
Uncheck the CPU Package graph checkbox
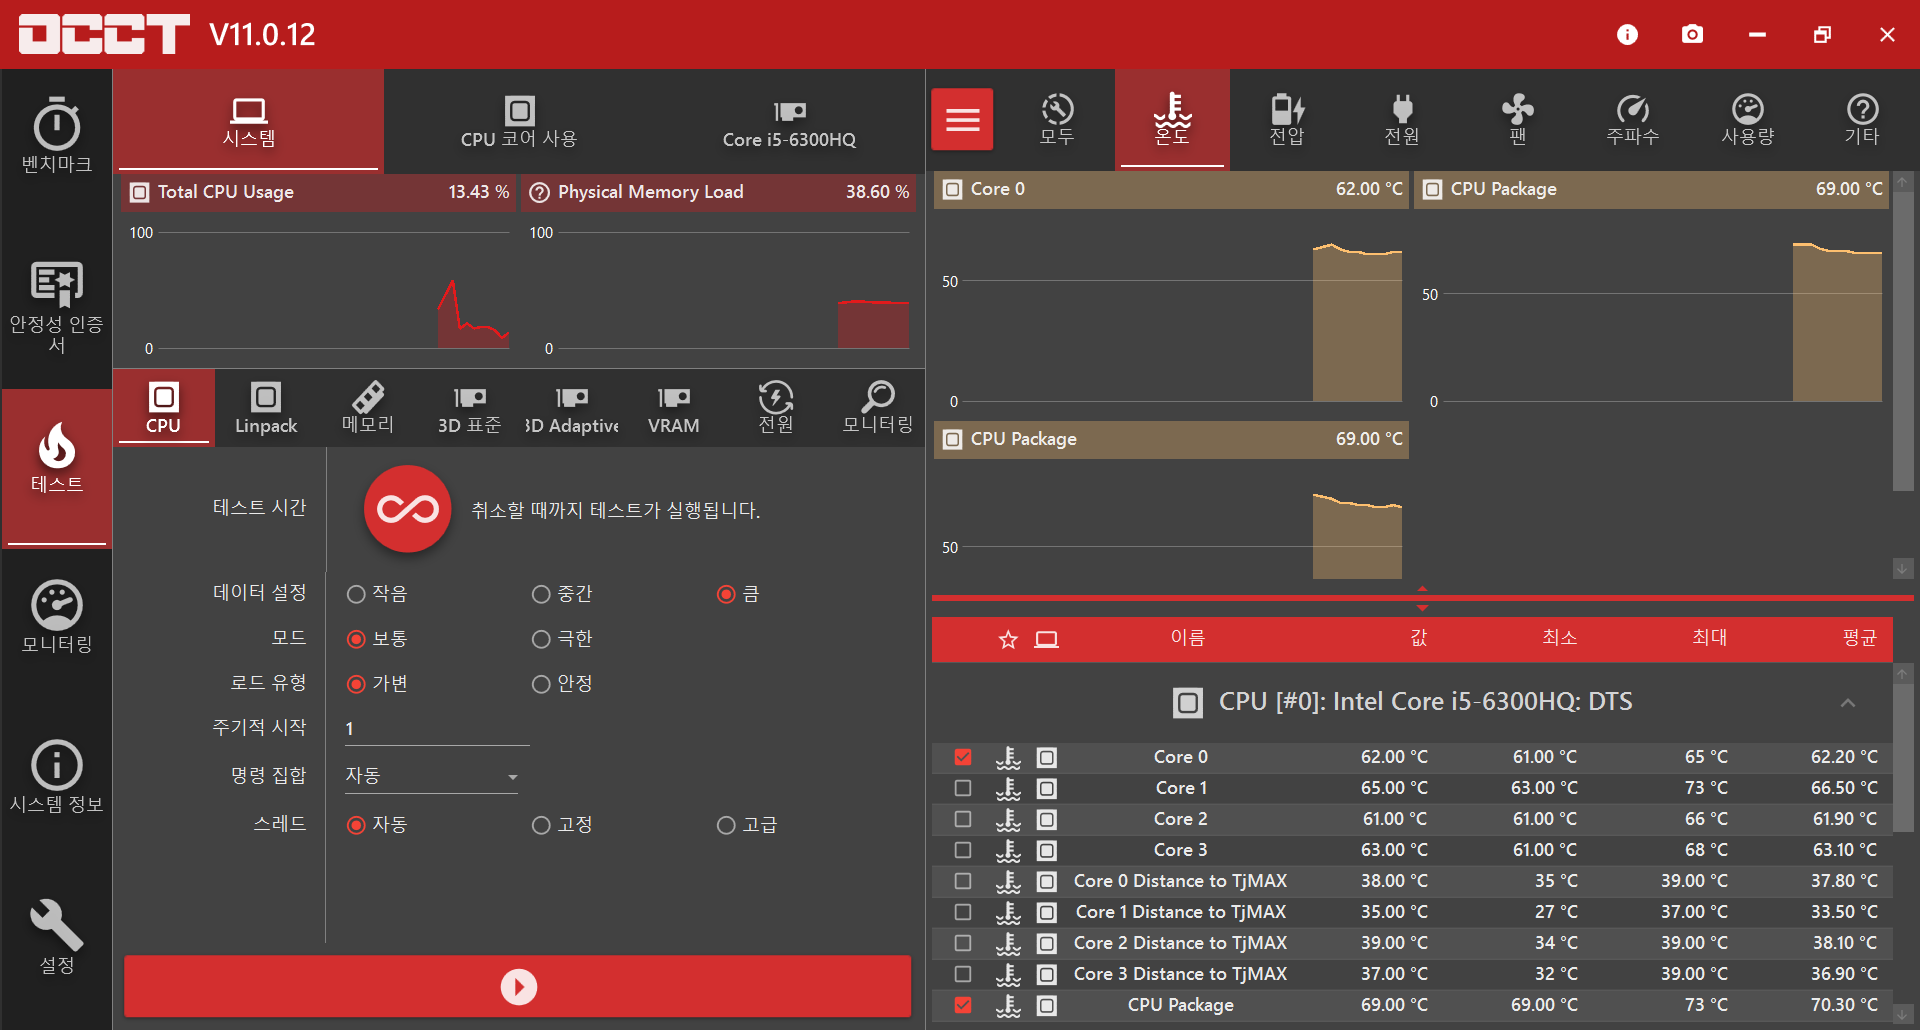(963, 1005)
